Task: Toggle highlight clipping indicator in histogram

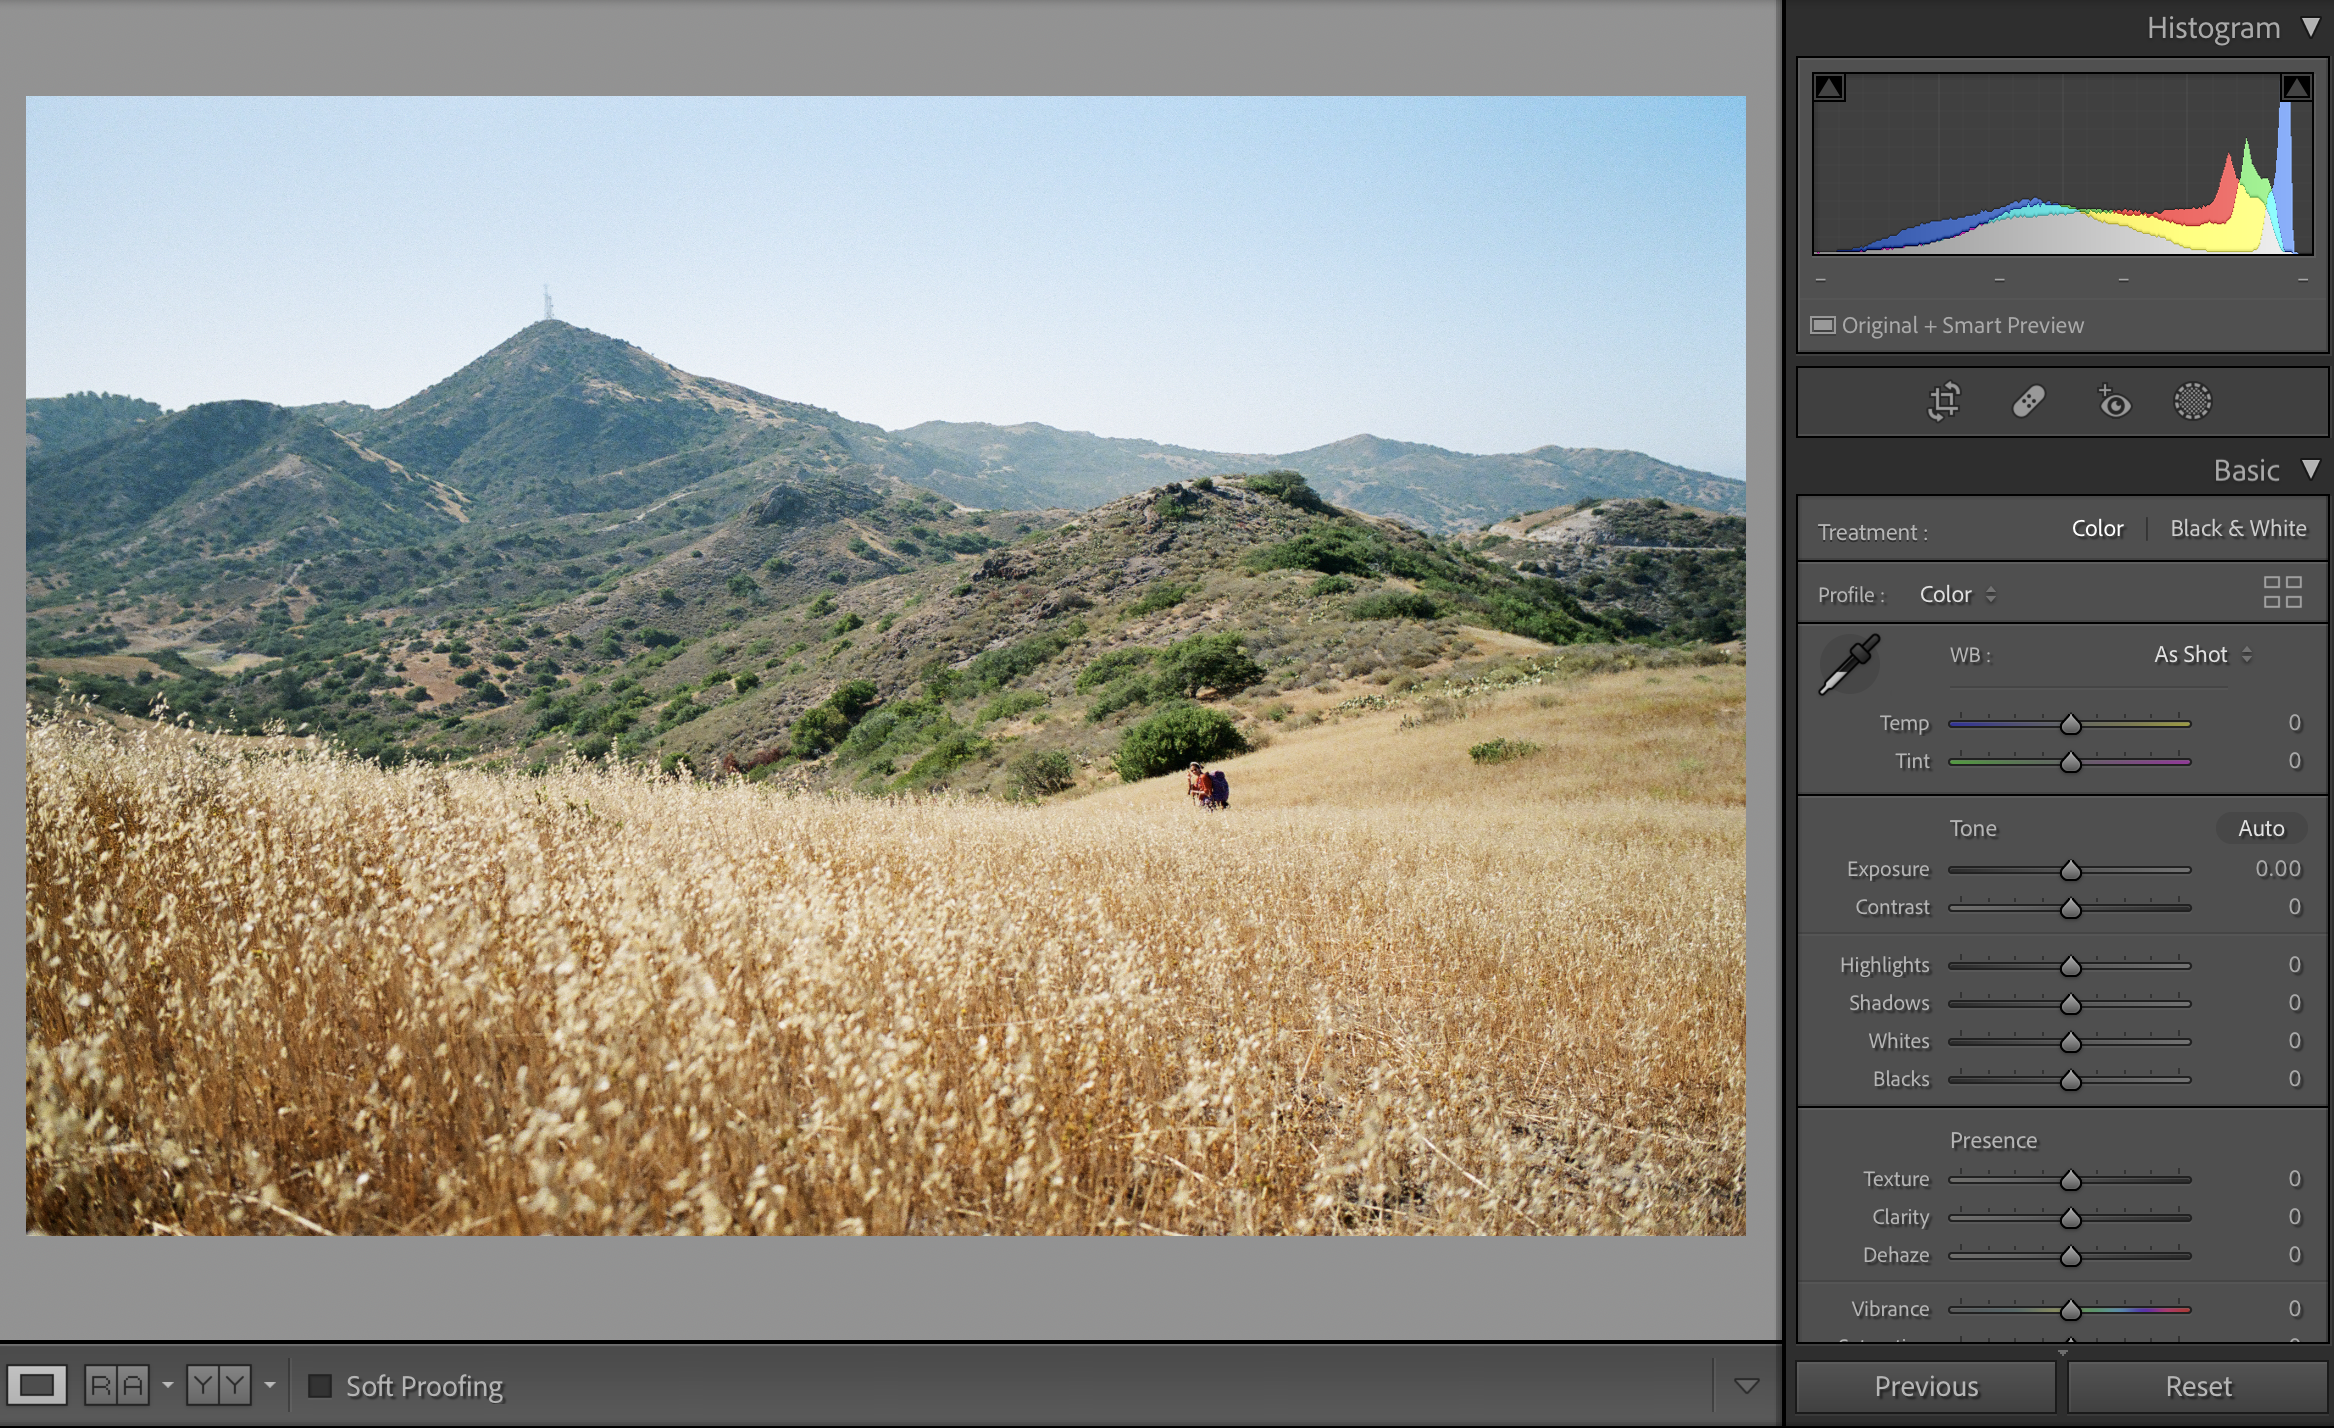Action: tap(2296, 88)
